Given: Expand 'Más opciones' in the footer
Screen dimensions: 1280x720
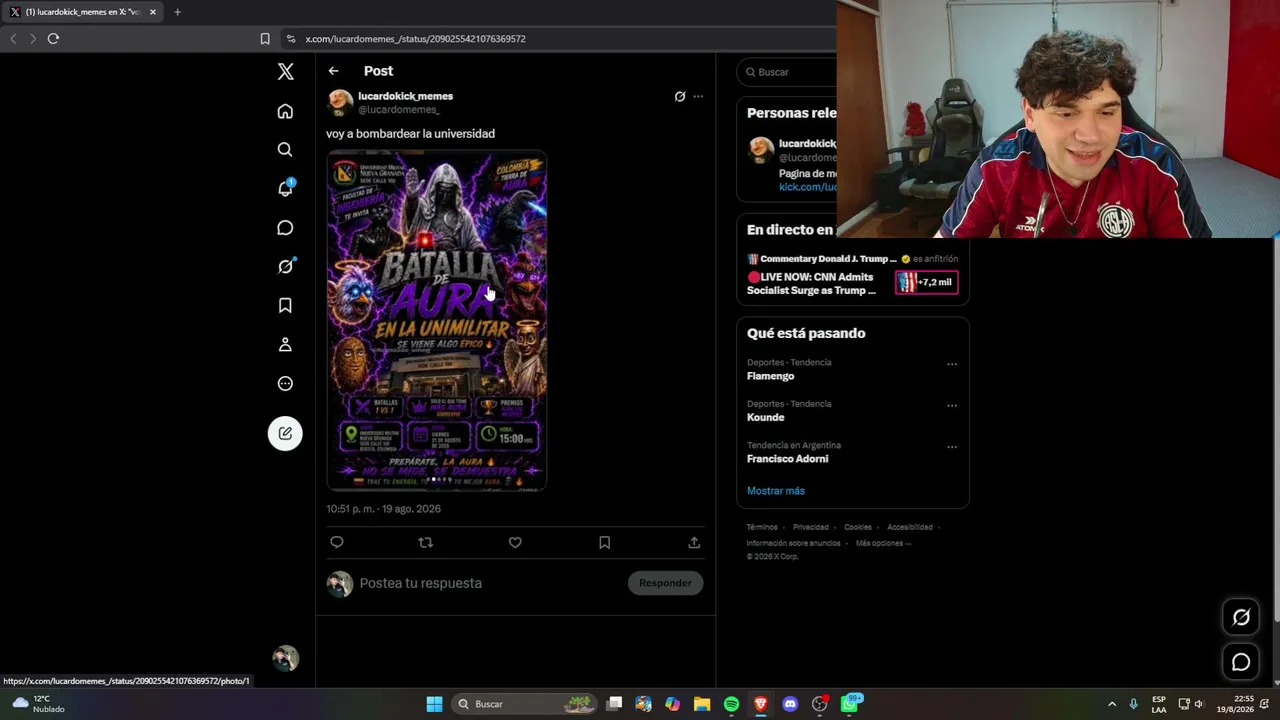Looking at the screenshot, I should tap(883, 543).
